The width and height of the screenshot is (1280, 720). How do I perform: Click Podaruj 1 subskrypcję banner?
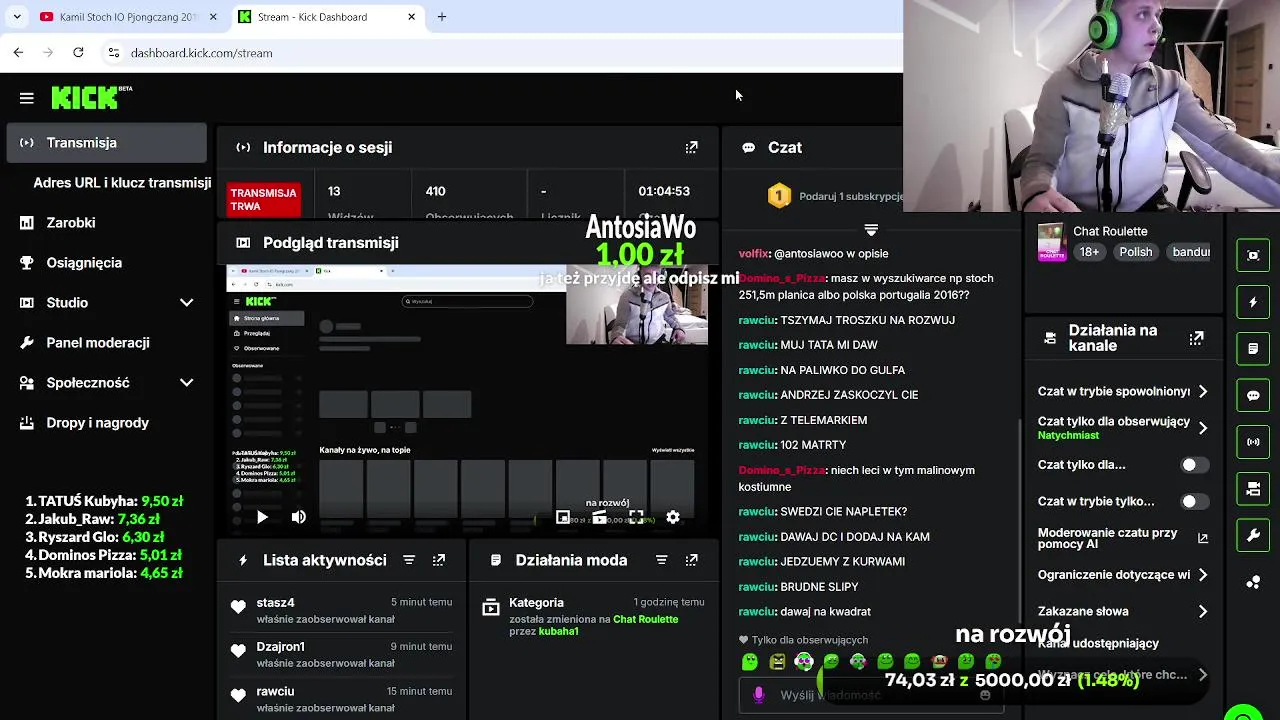pos(834,196)
